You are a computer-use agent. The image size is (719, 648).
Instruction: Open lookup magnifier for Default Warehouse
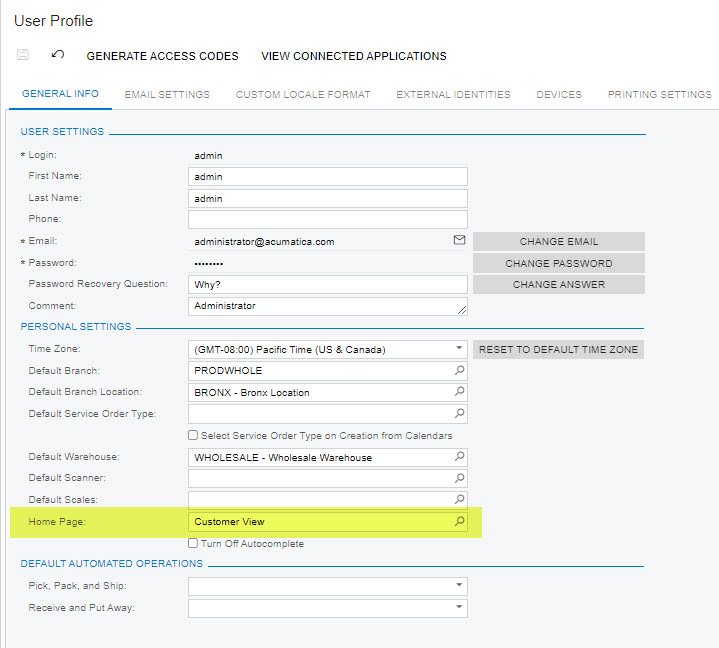[459, 457]
